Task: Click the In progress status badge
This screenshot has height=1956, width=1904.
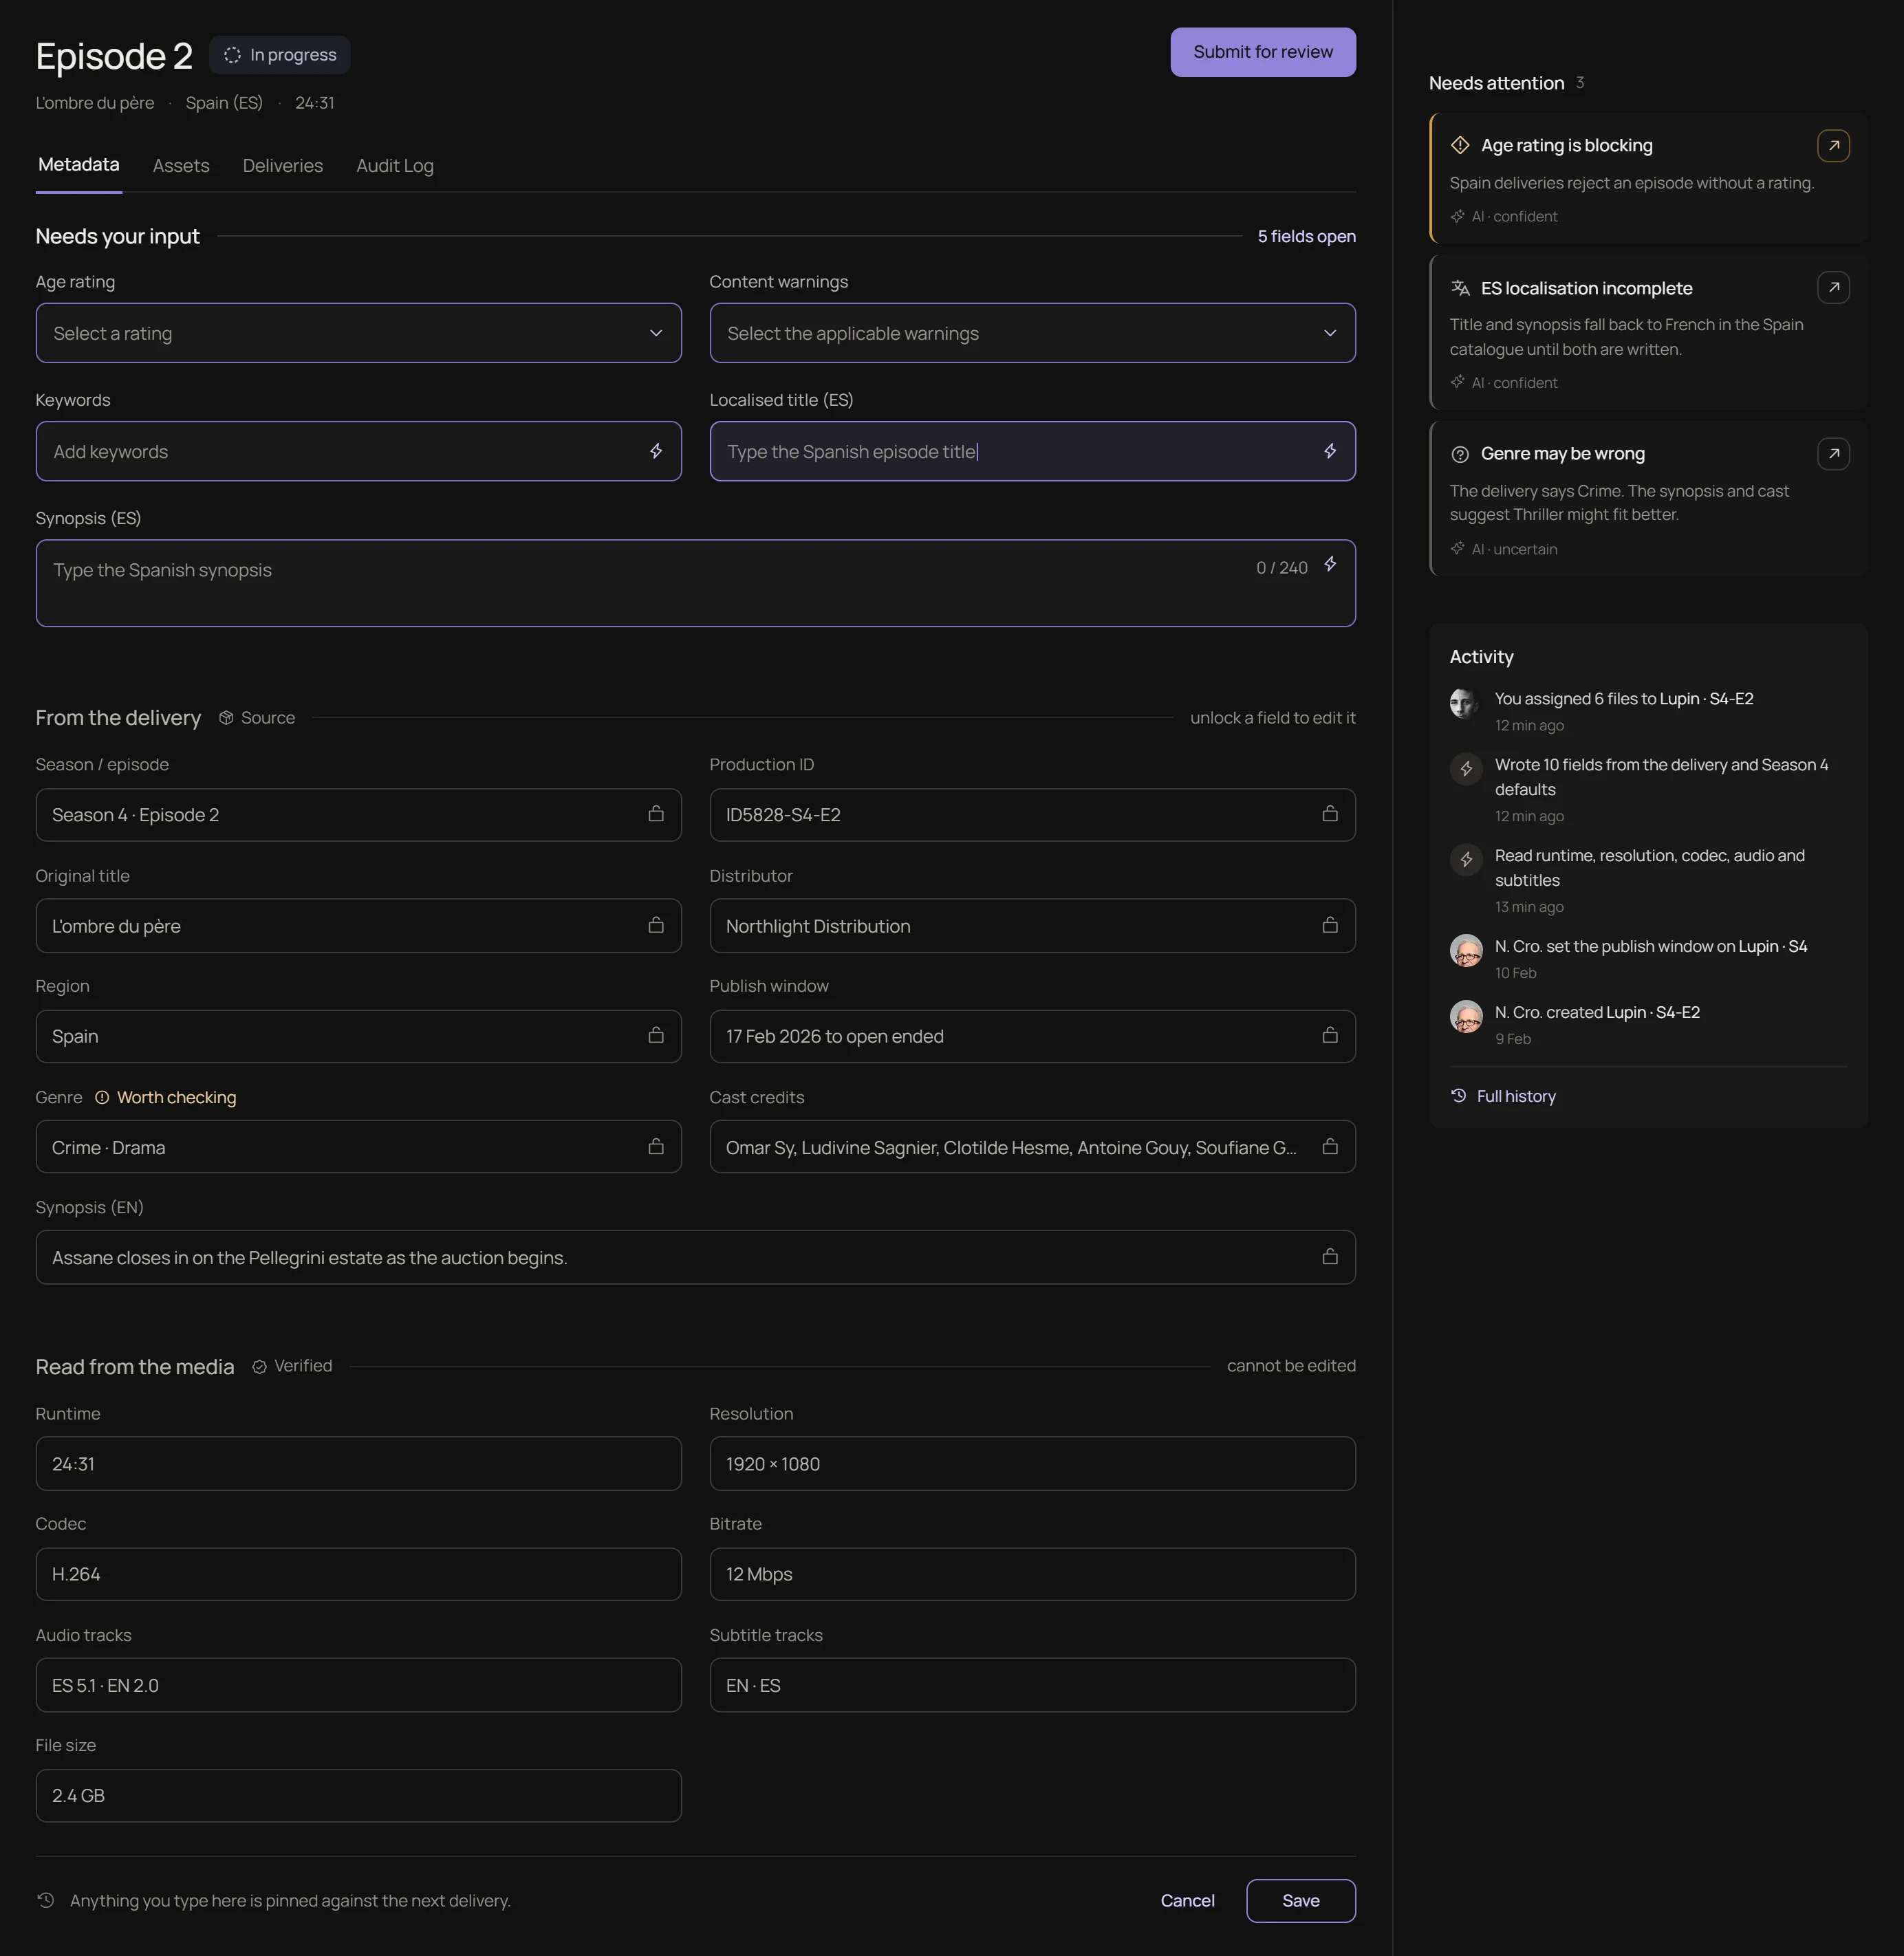Action: click(280, 55)
